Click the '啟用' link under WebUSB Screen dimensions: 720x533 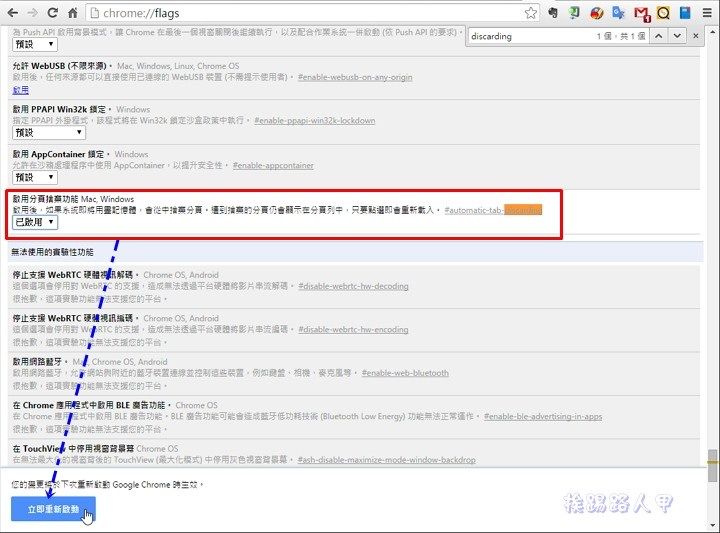pyautogui.click(x=21, y=90)
